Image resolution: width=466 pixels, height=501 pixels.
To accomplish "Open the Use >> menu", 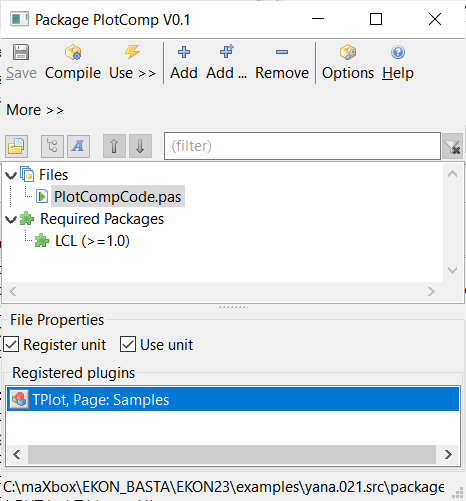I will [132, 62].
